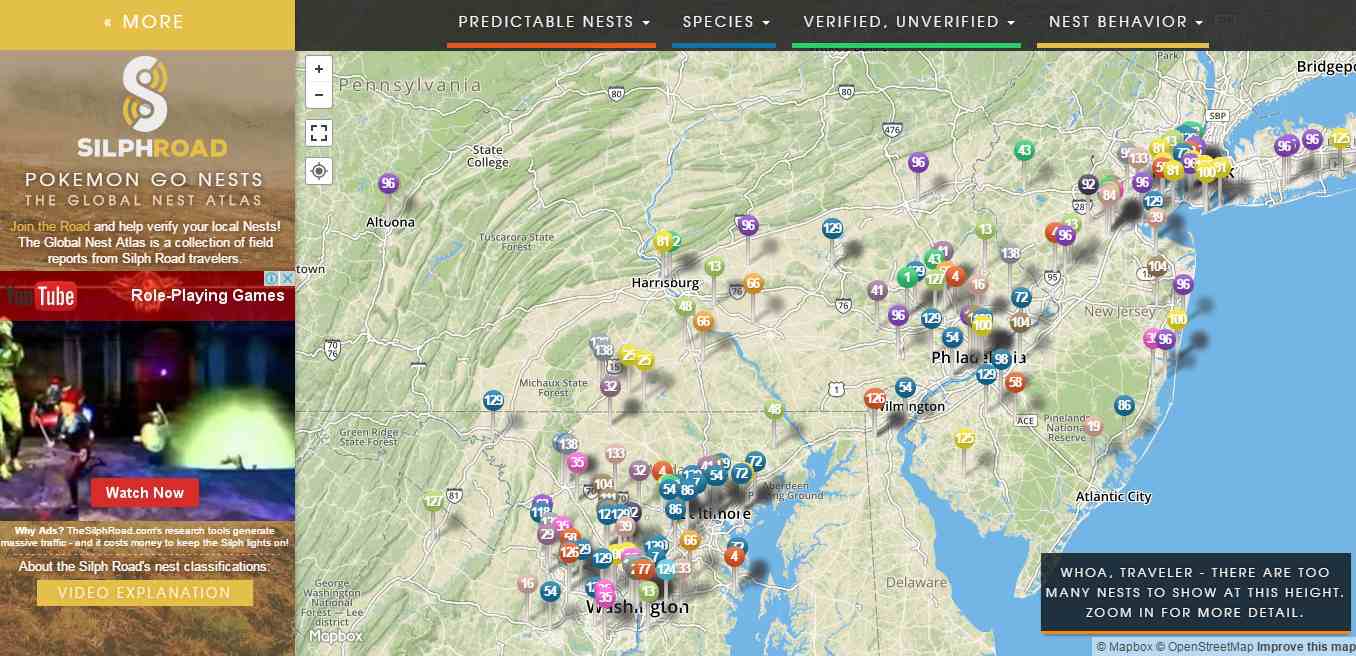Select yellow 81 marker north of Harrisburg
Image resolution: width=1356 pixels, height=656 pixels.
pos(663,241)
